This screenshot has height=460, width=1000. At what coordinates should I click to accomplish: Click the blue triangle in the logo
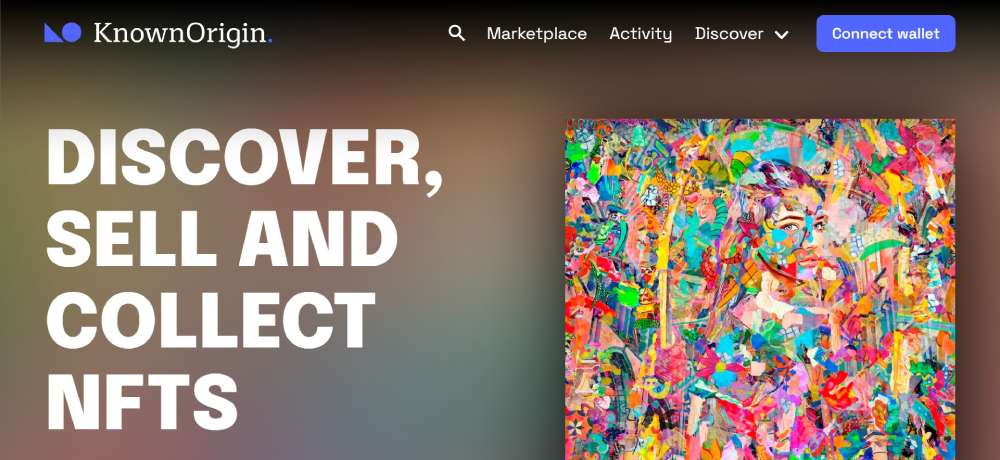53,33
